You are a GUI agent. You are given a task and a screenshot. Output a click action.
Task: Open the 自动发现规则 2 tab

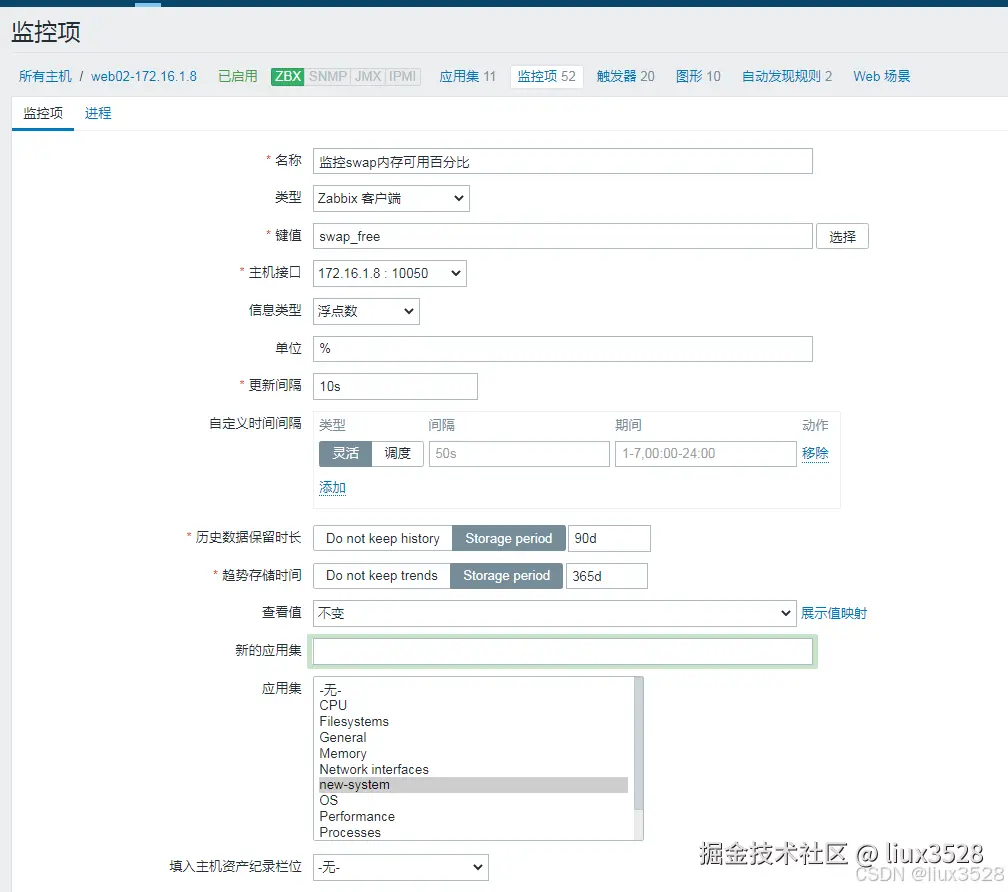coord(786,76)
